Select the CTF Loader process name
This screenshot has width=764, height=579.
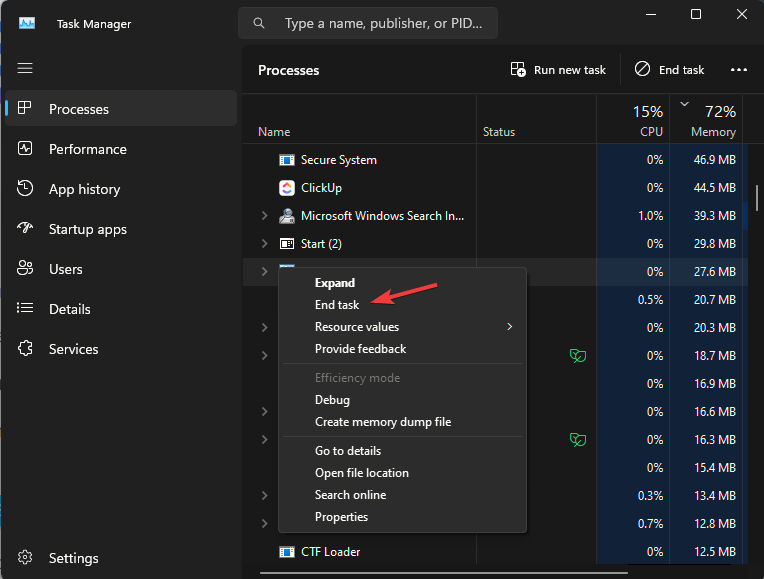tap(330, 552)
